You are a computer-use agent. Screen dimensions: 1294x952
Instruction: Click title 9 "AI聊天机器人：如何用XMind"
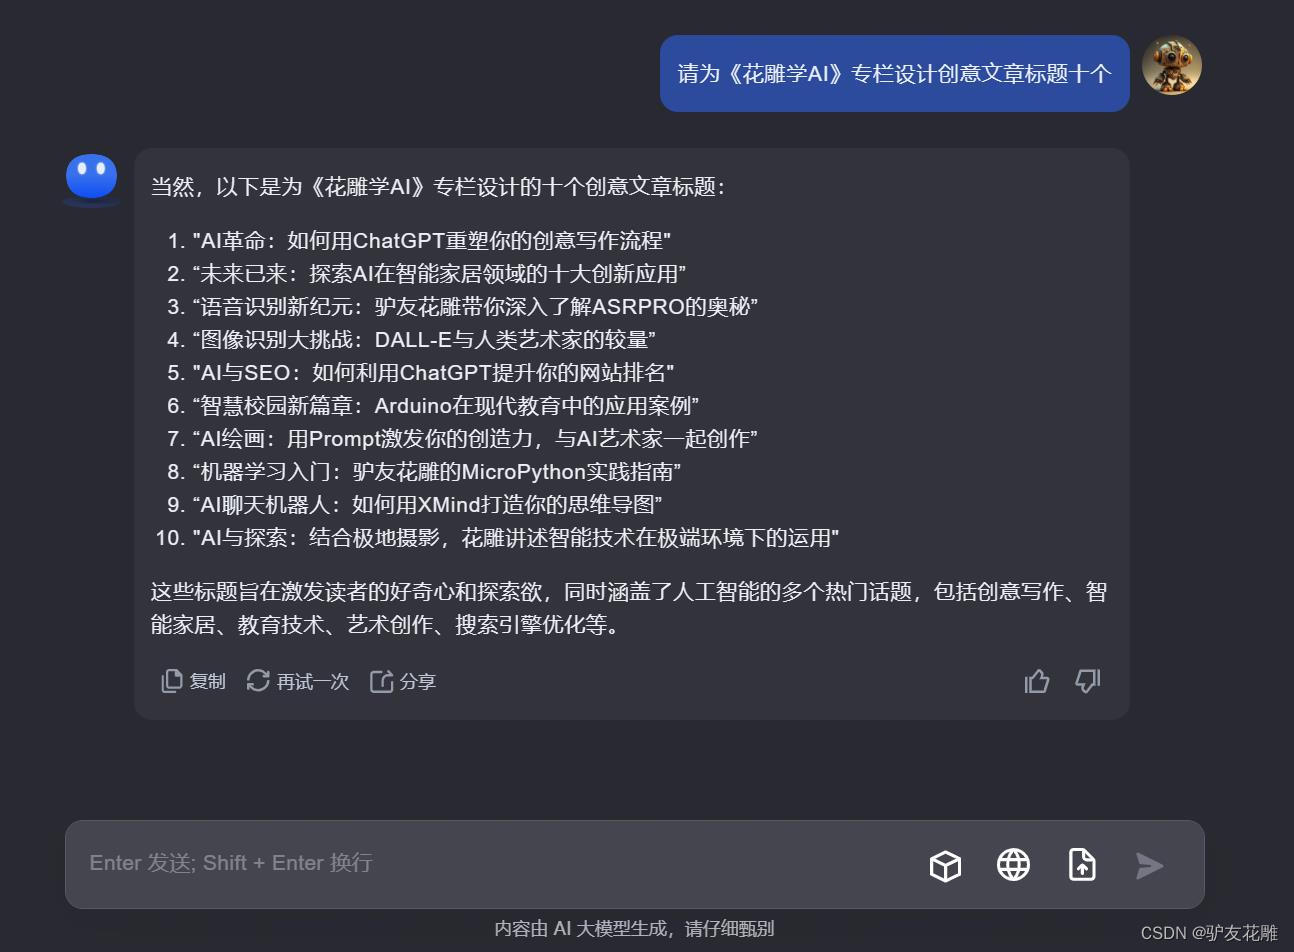click(x=428, y=505)
